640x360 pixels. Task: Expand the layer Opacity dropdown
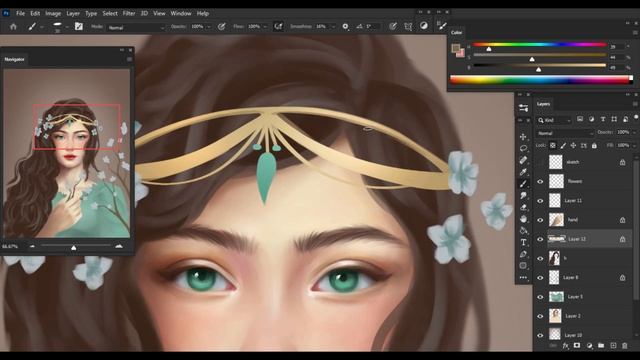click(x=634, y=132)
